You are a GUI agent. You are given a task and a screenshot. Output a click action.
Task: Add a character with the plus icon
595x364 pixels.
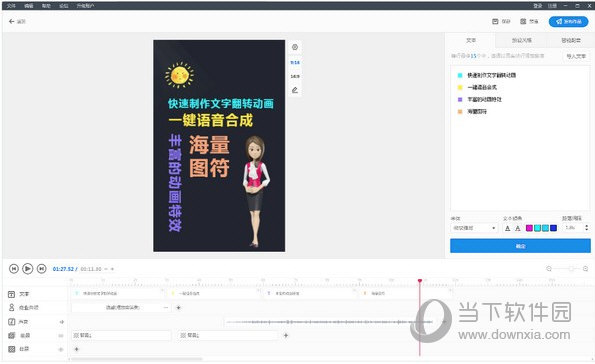point(178,307)
